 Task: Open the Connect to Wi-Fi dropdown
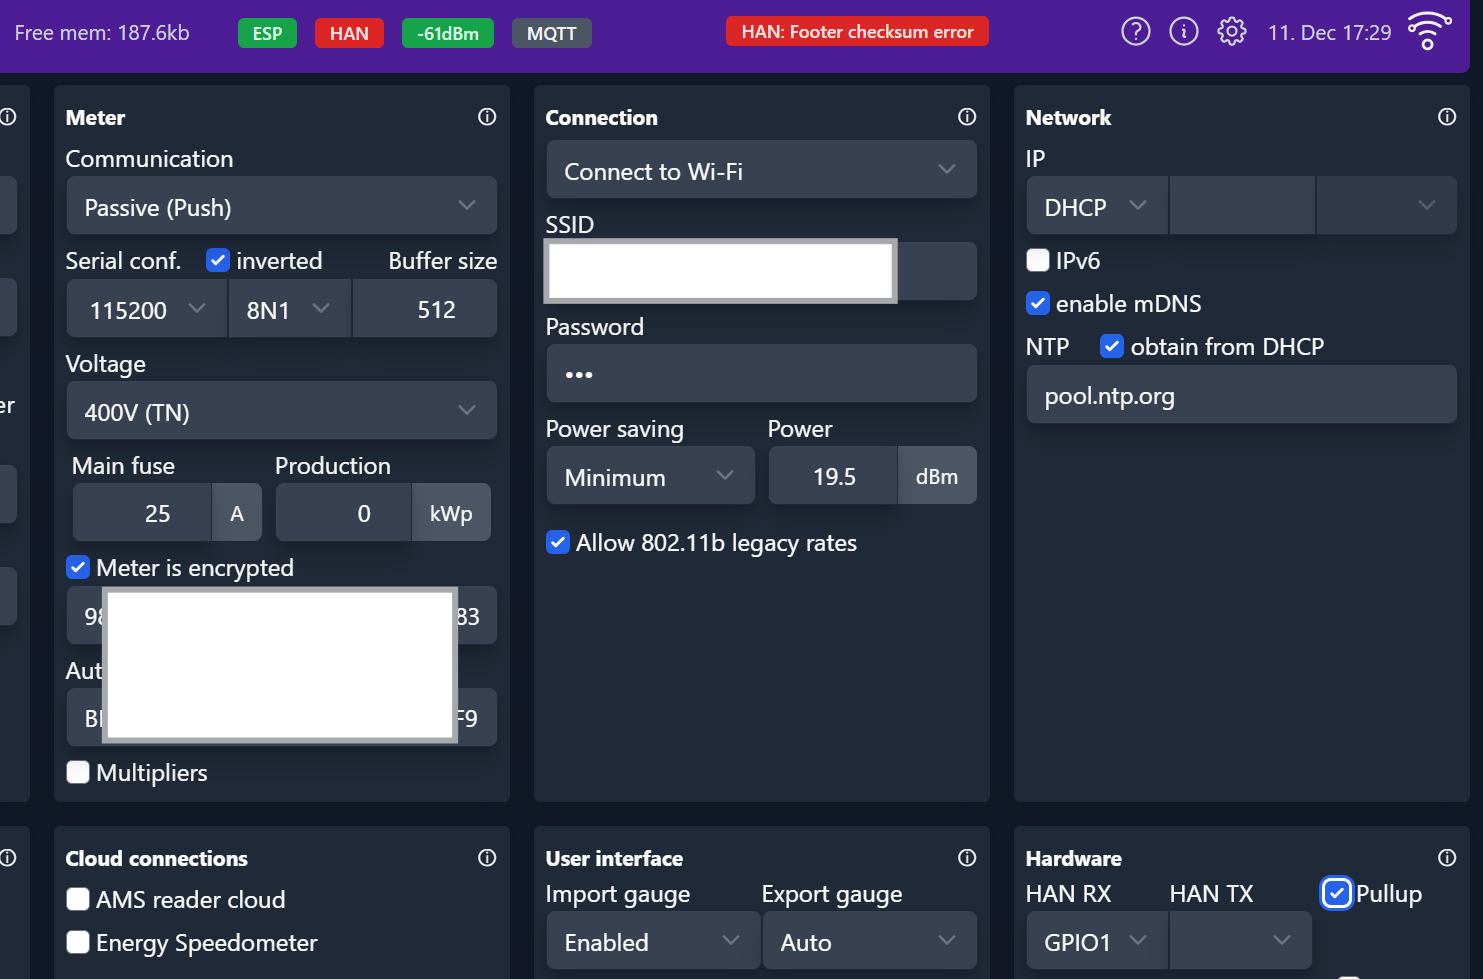tap(761, 170)
